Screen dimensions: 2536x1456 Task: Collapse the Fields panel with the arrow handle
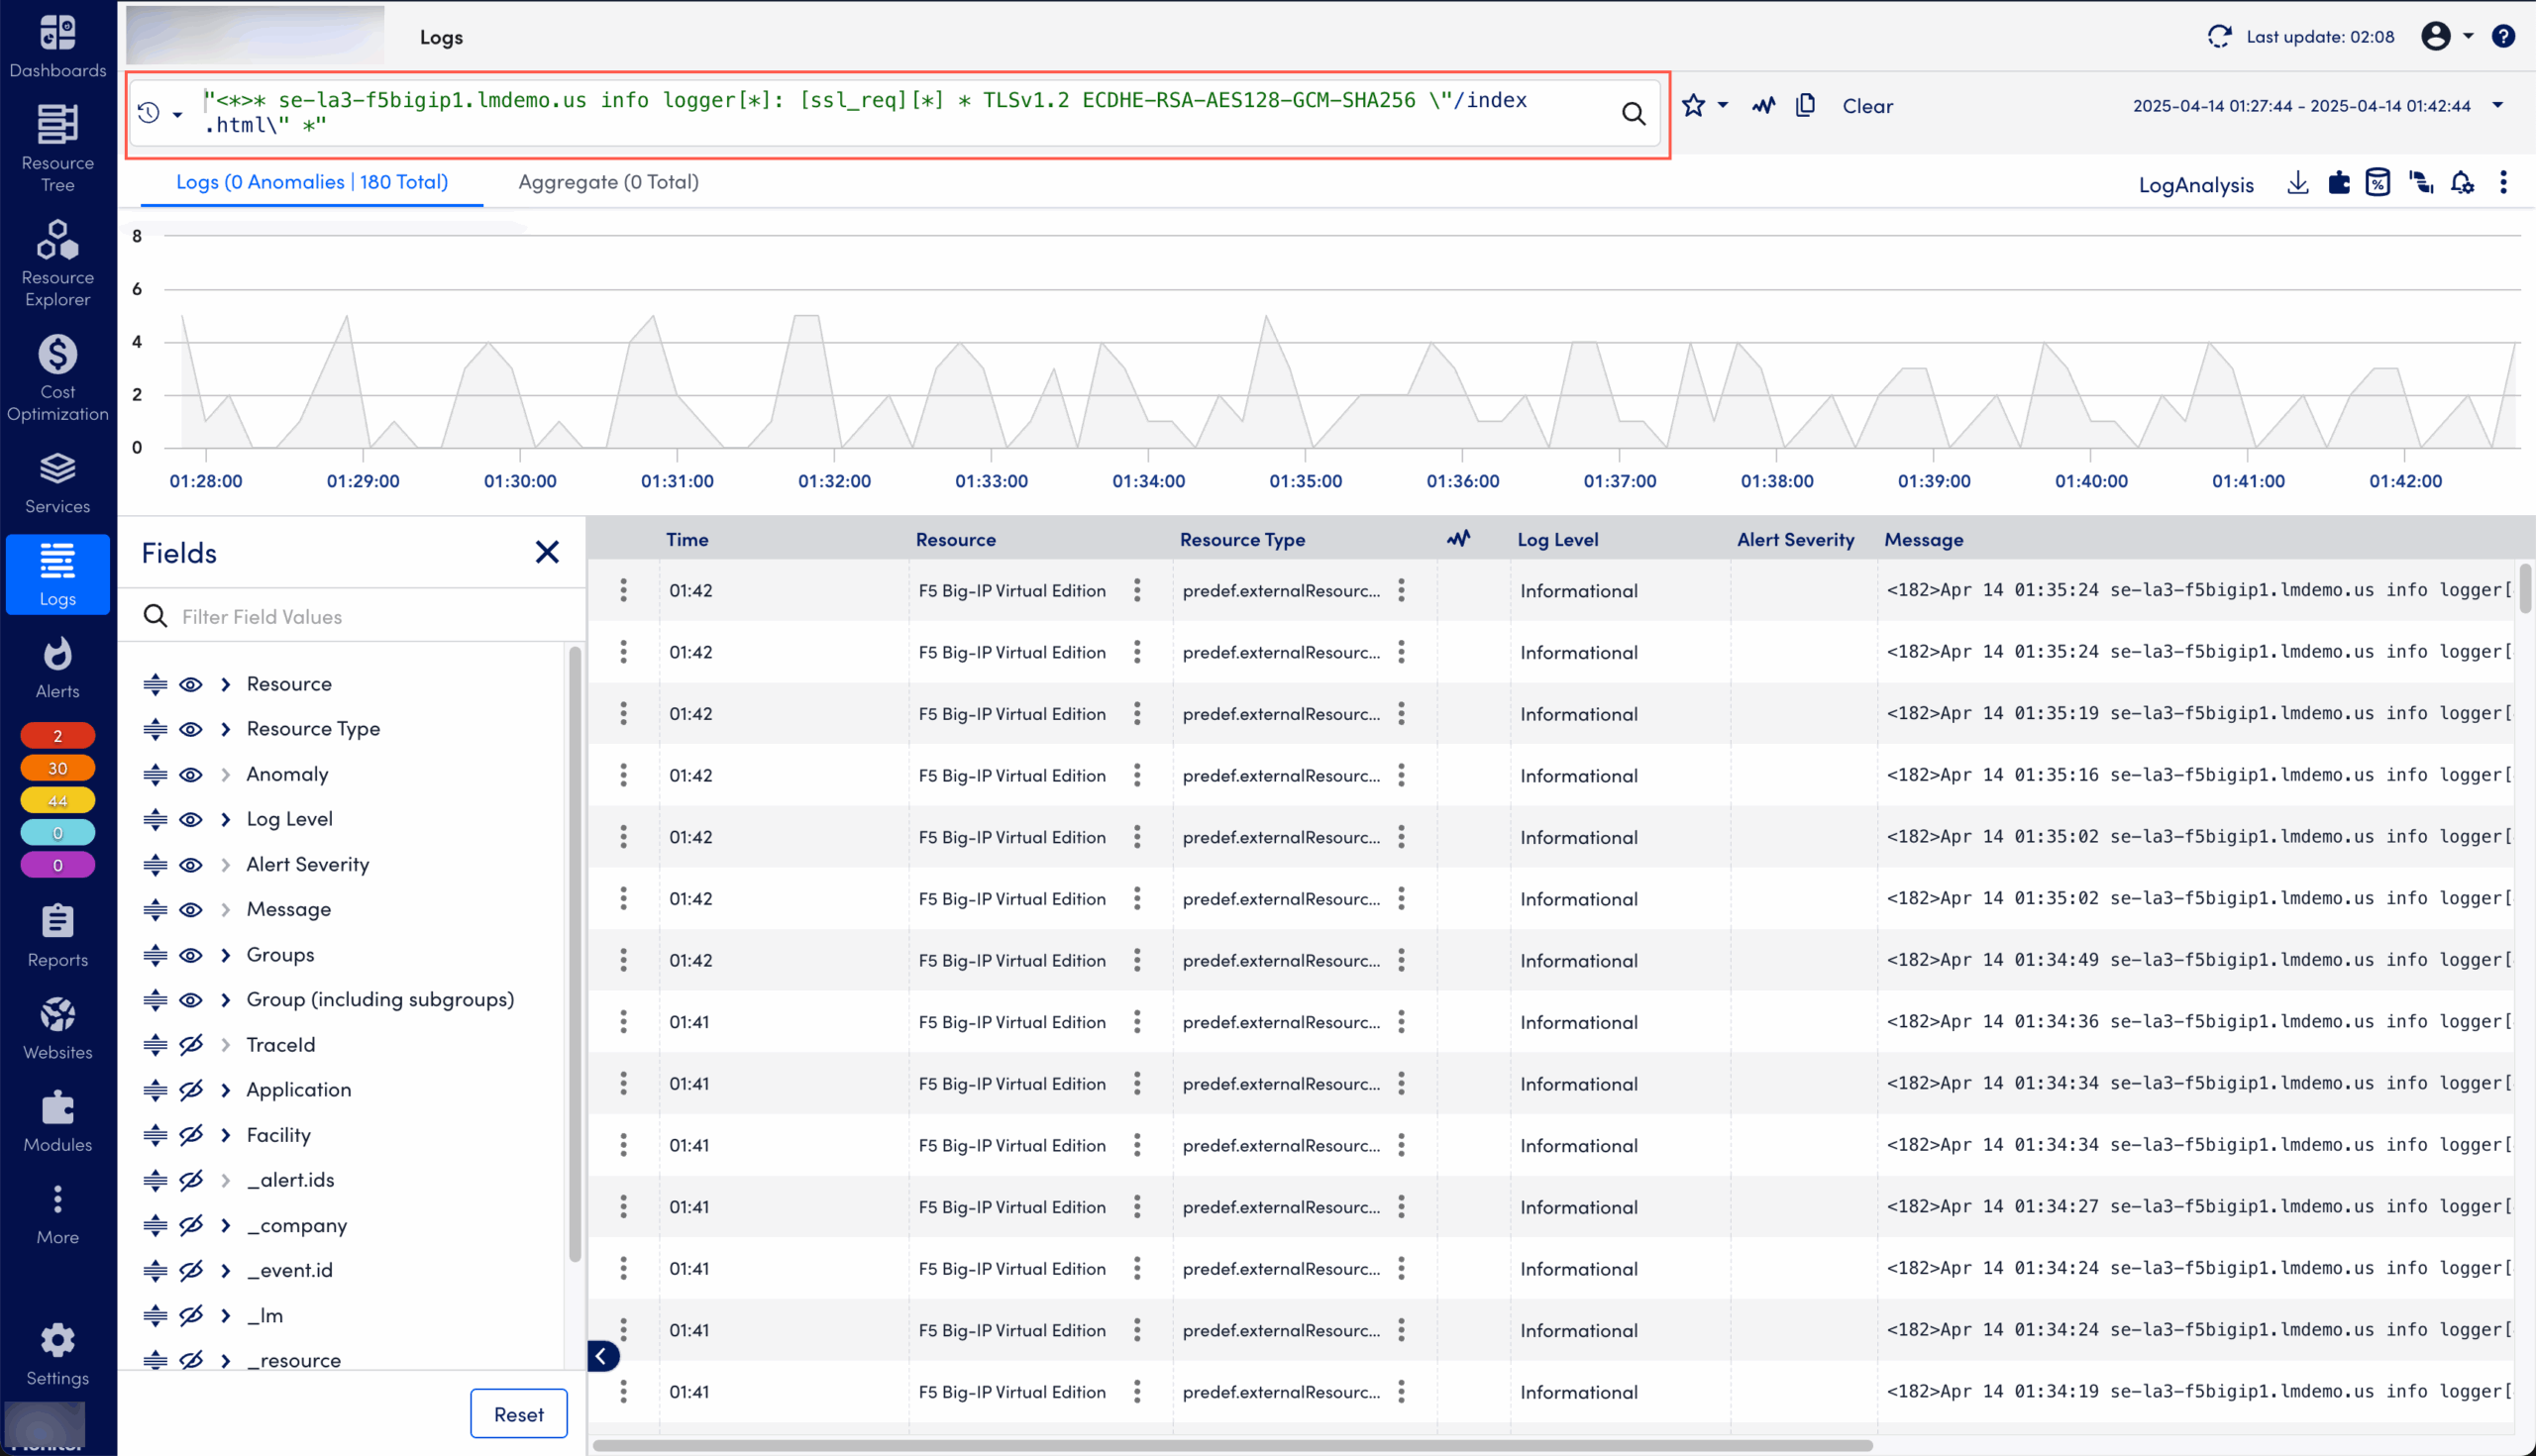603,1356
